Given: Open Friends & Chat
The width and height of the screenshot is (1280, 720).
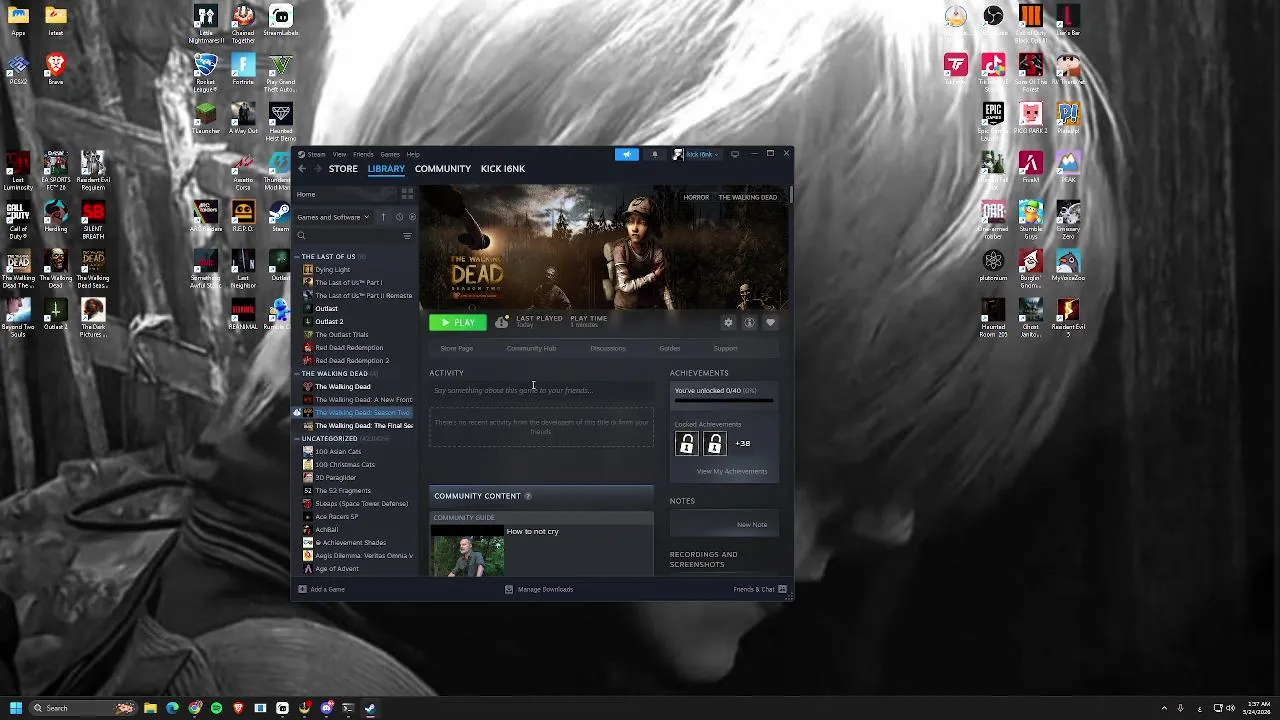Looking at the screenshot, I should tap(760, 590).
